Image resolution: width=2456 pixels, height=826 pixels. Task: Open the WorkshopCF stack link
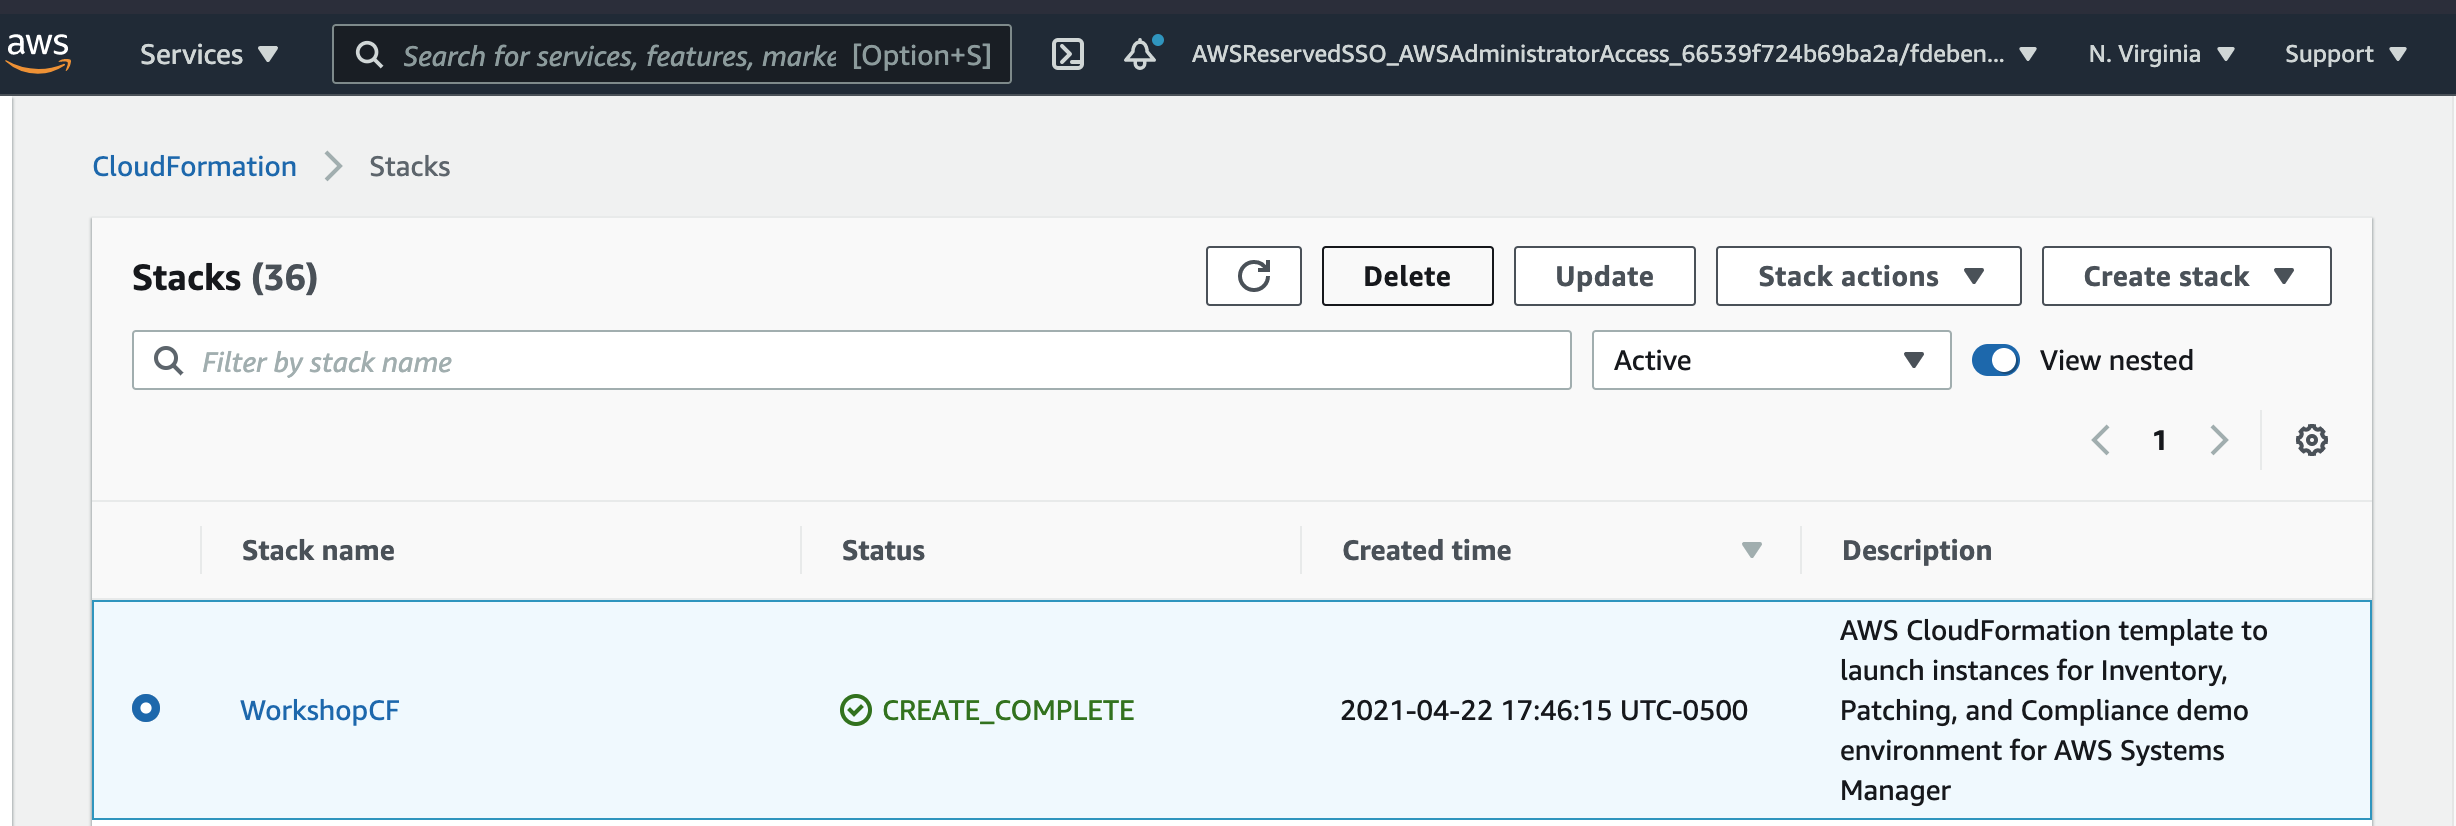point(319,710)
